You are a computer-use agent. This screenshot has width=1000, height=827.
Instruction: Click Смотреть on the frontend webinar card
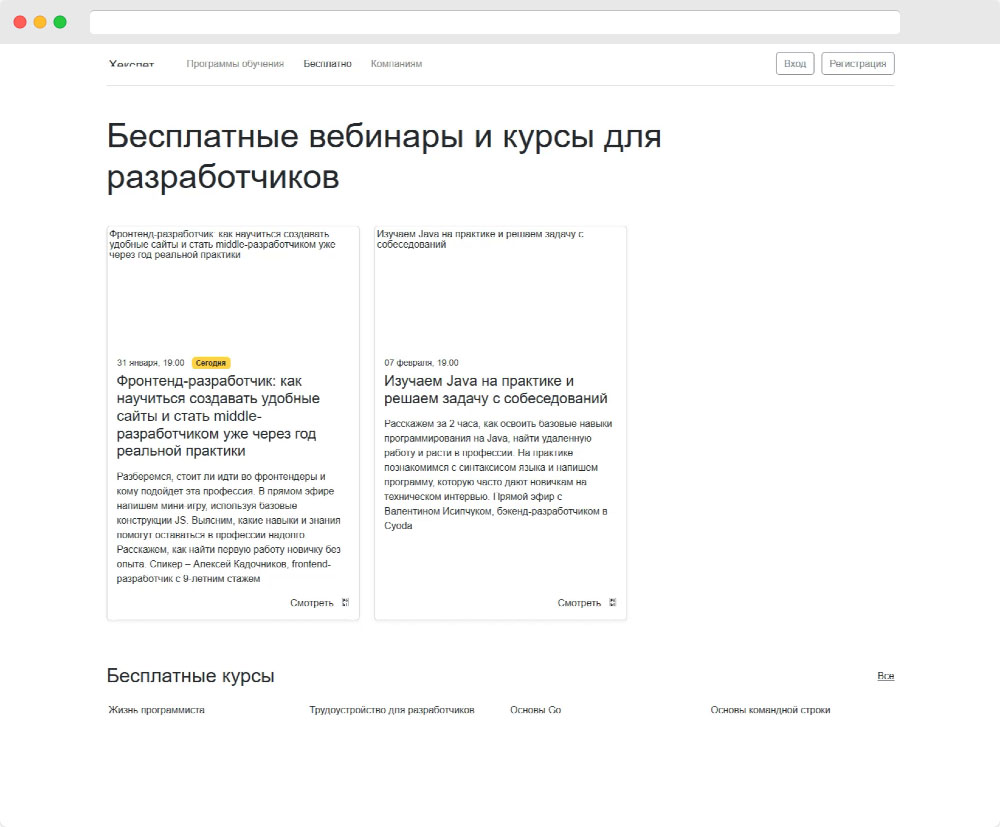tap(313, 603)
